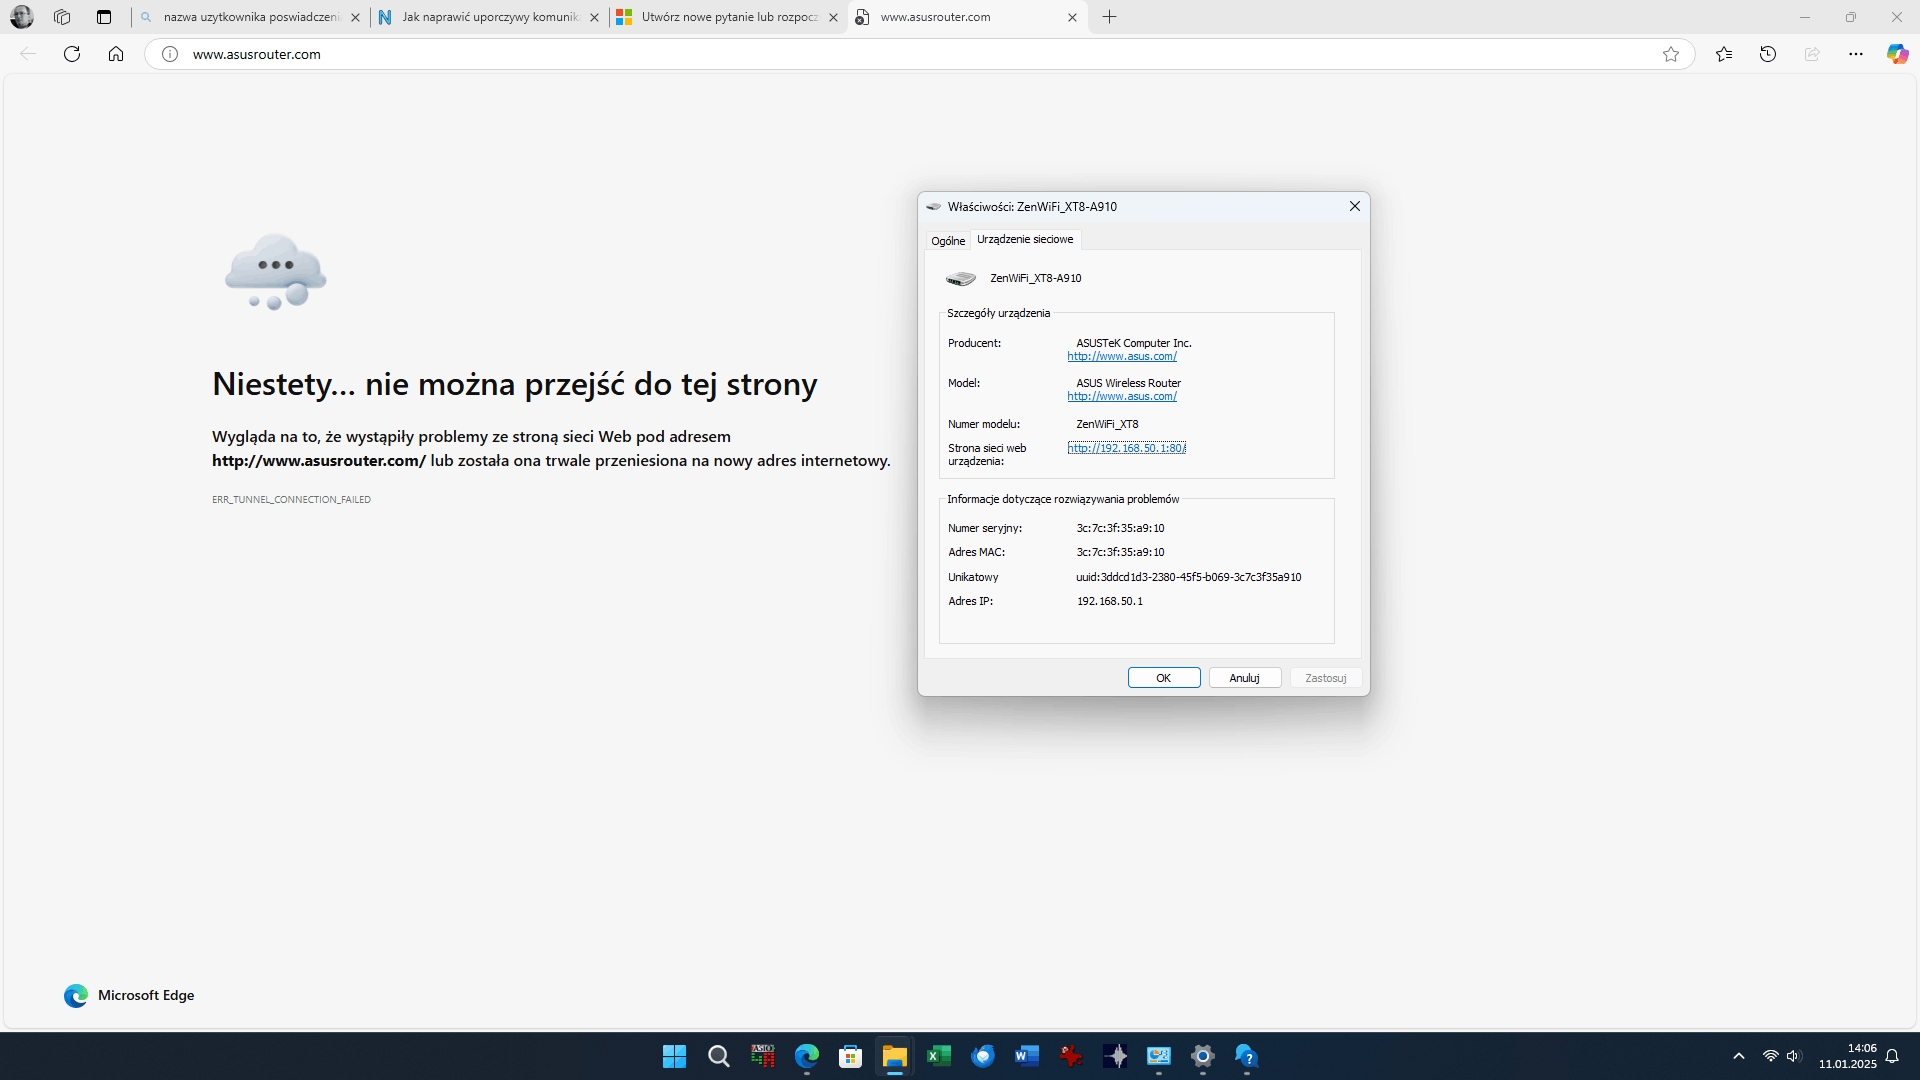Click the Refresh page icon
This screenshot has height=1080, width=1920.
coord(72,54)
